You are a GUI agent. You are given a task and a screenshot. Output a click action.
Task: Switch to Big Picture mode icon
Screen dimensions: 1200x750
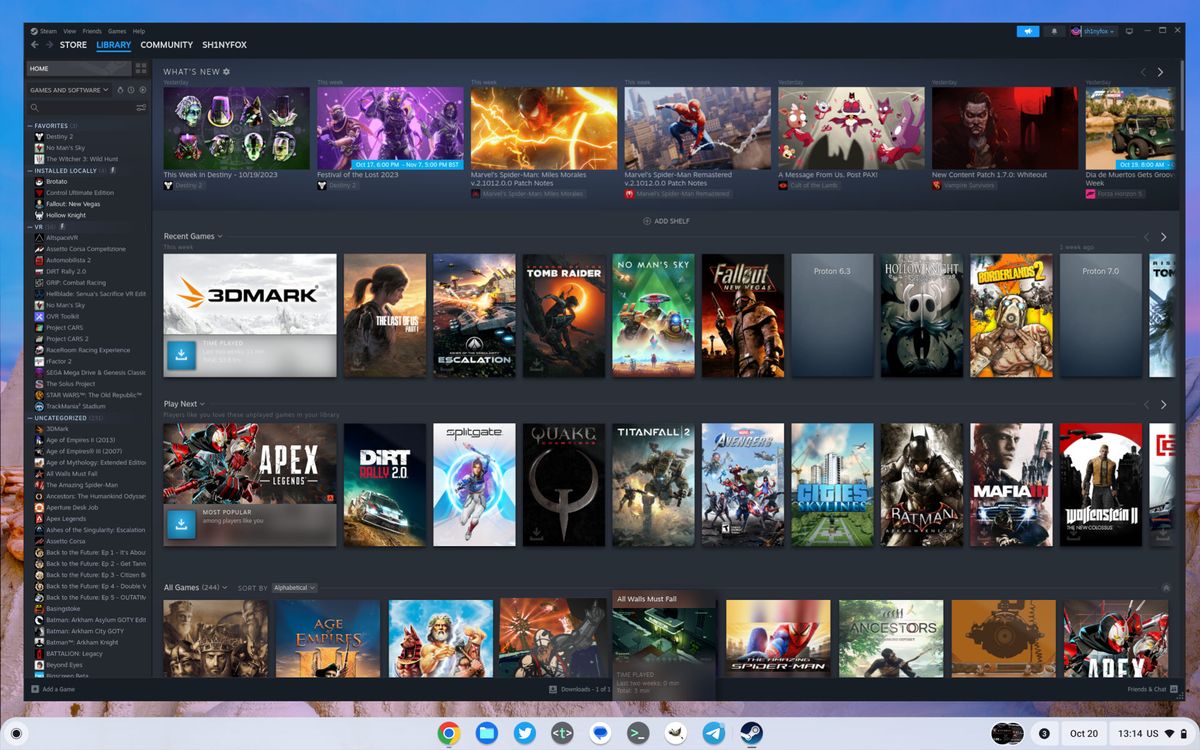coord(1129,31)
